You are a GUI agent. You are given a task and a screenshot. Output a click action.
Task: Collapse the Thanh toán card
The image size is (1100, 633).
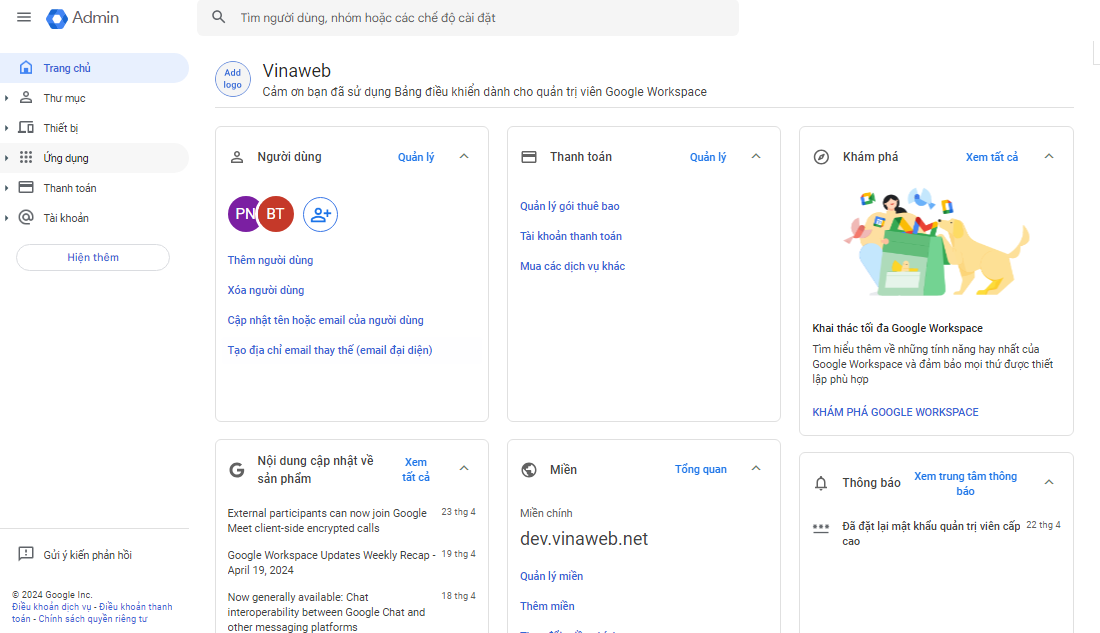pos(756,157)
